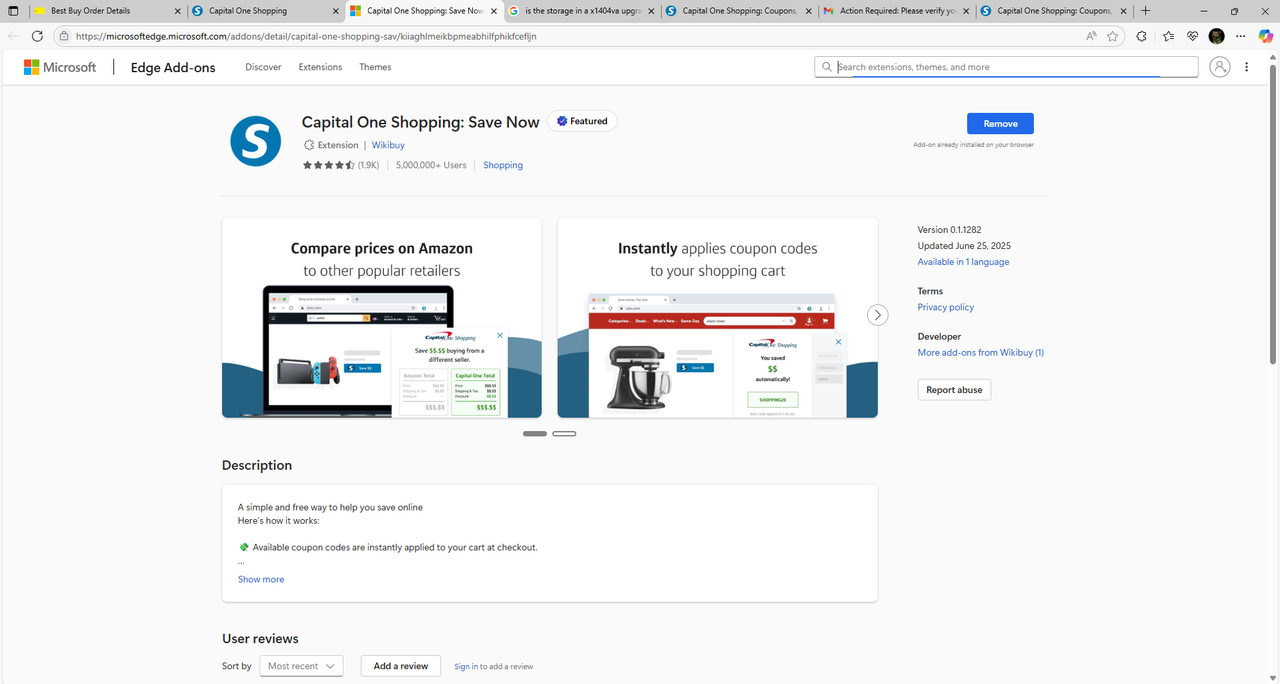Click Add a review button
Image resolution: width=1280 pixels, height=684 pixels.
[401, 666]
